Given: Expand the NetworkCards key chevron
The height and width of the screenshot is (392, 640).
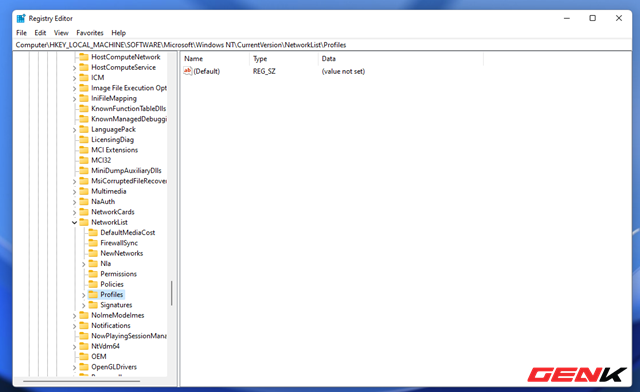Looking at the screenshot, I should 74,212.
